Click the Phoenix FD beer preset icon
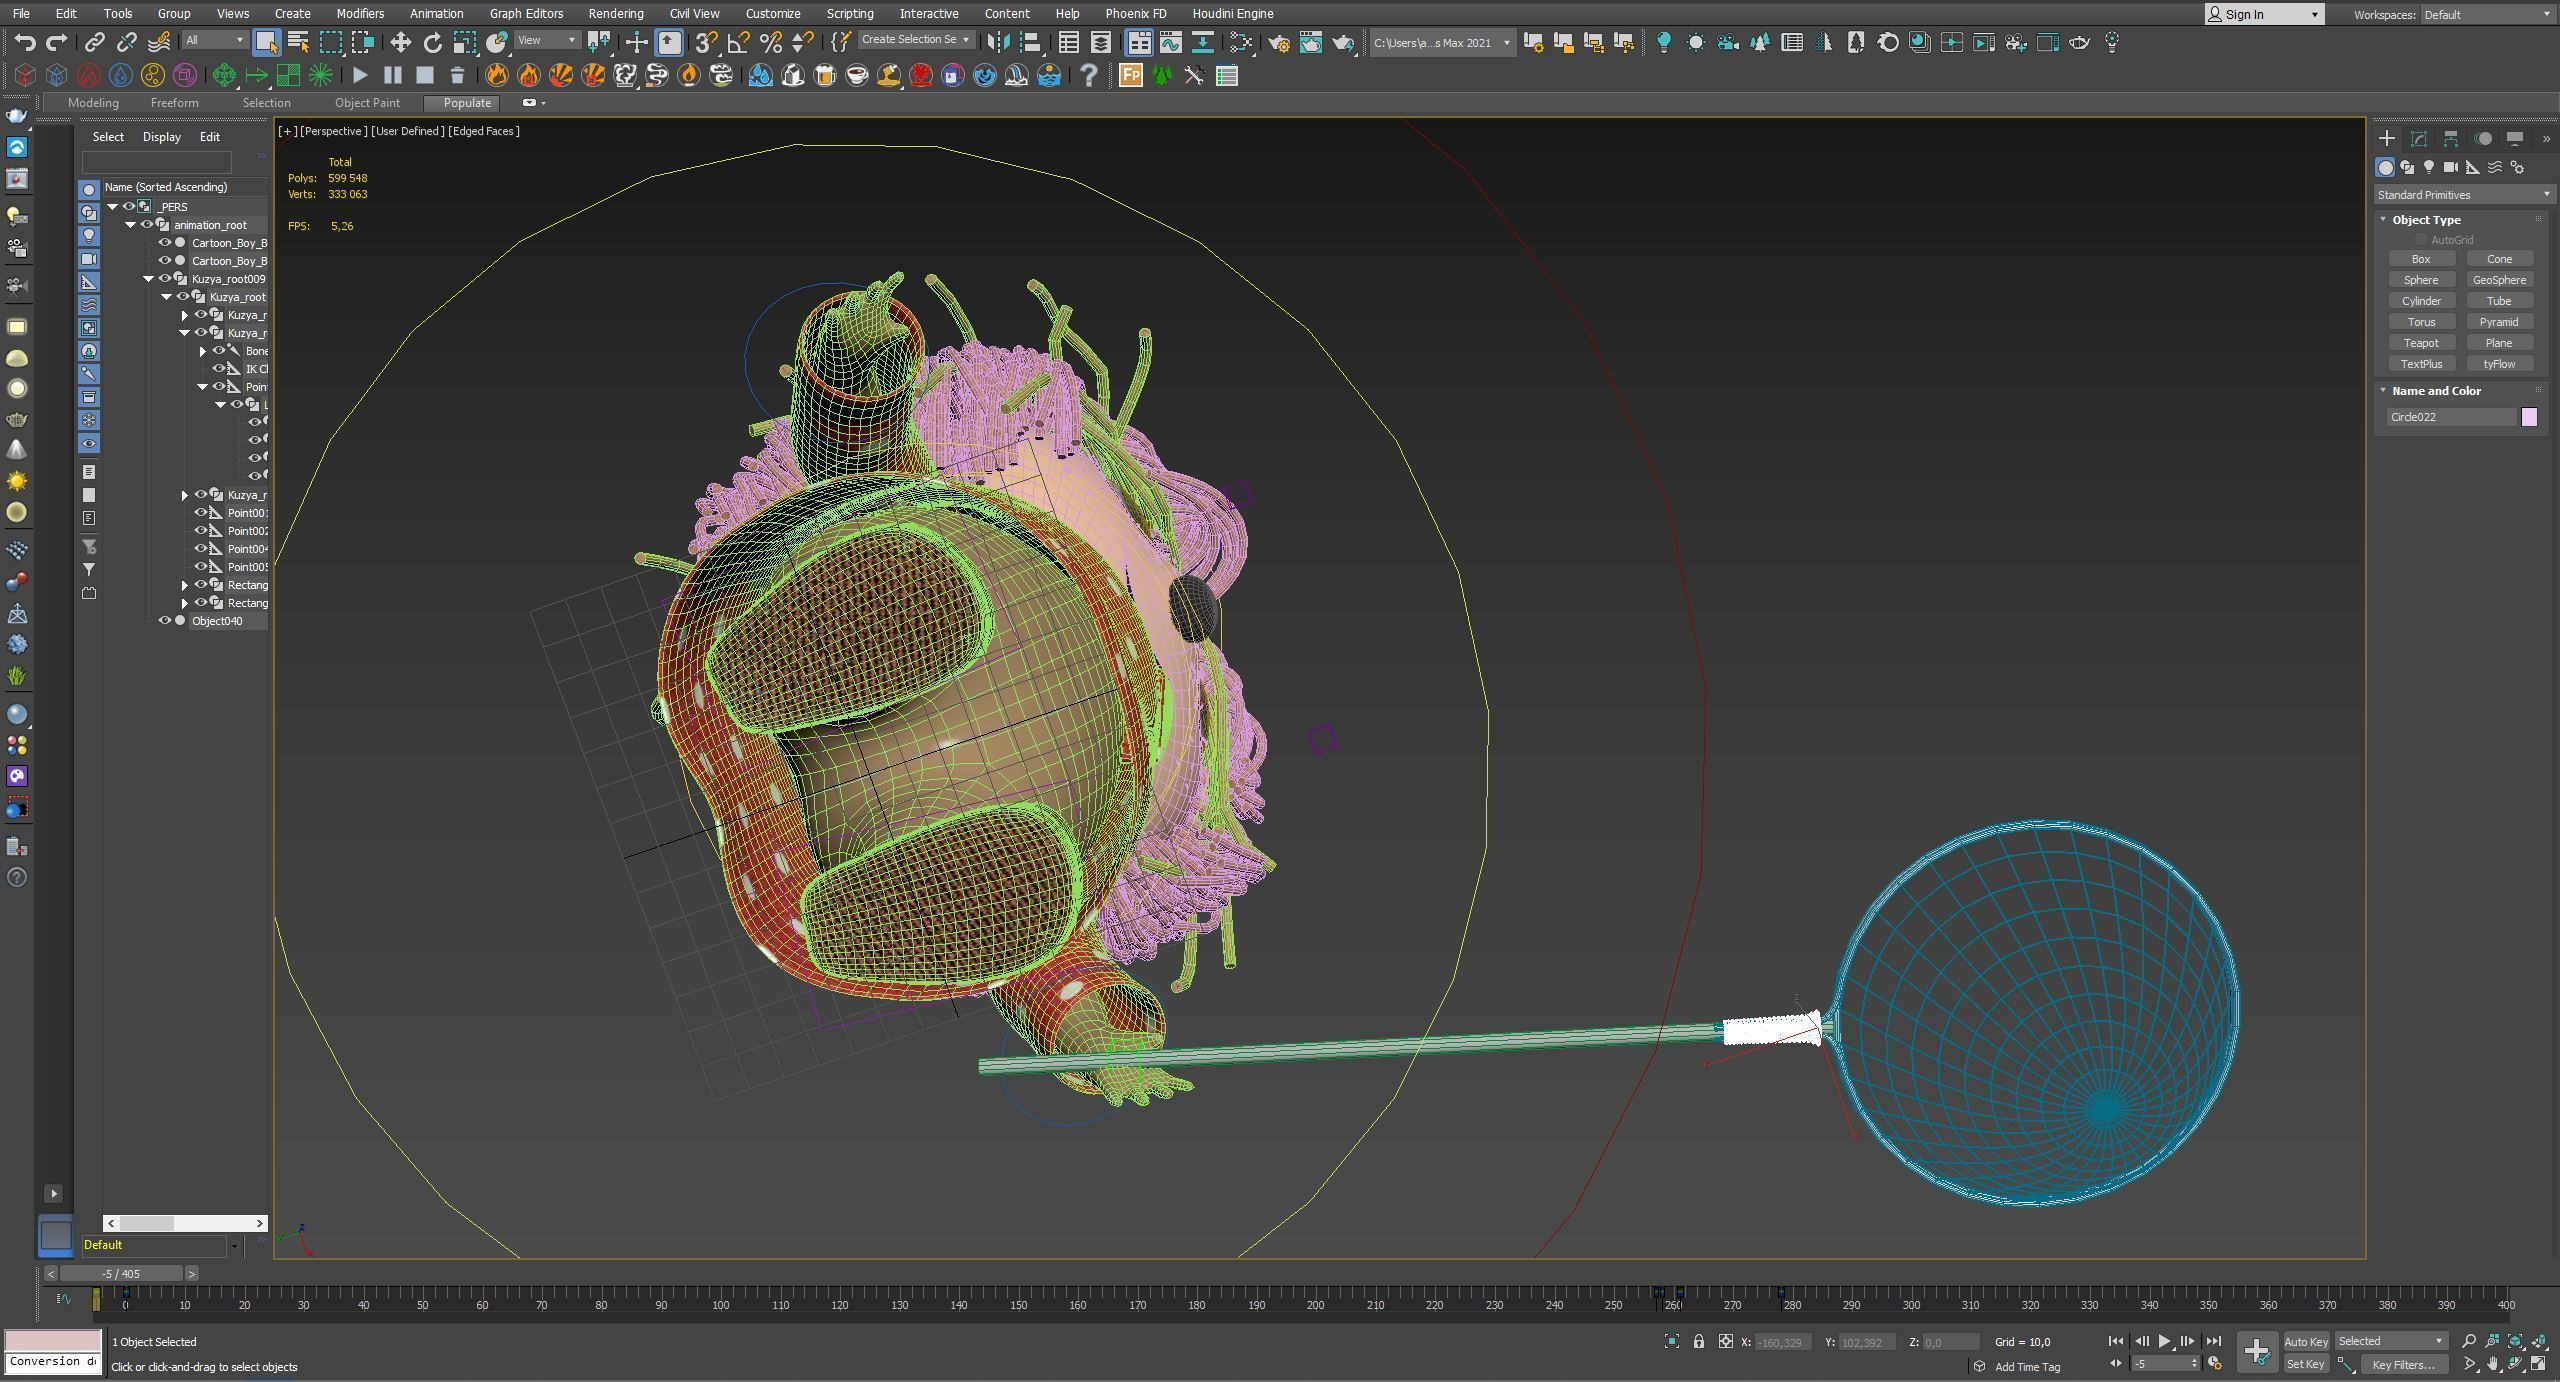The image size is (2560, 1382). click(825, 75)
